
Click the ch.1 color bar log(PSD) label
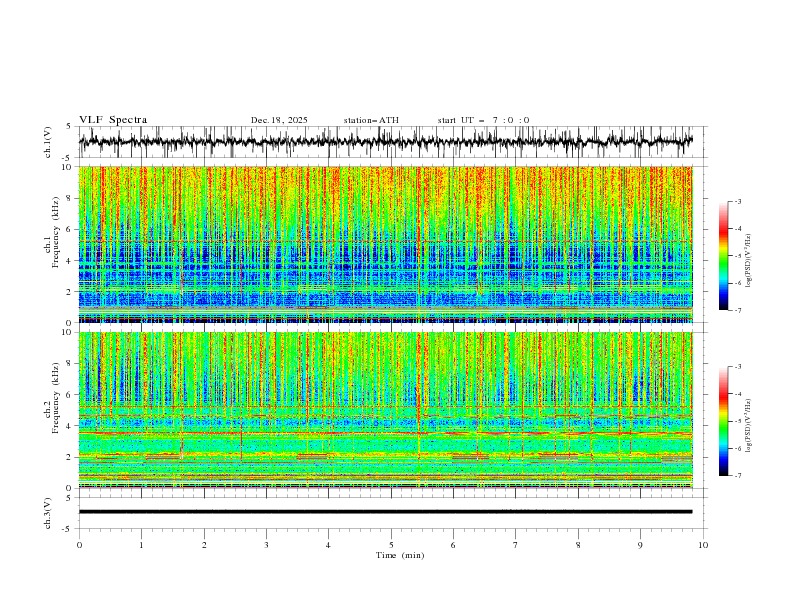pos(749,261)
